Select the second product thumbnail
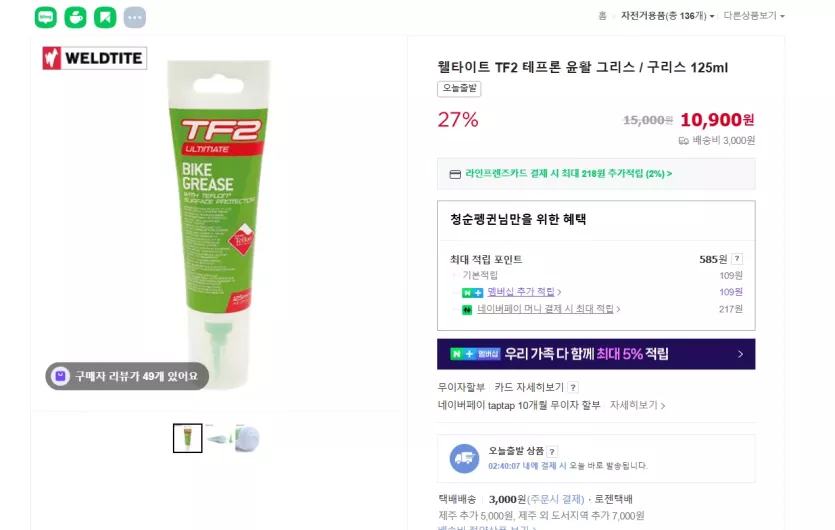835x530 pixels. point(218,438)
